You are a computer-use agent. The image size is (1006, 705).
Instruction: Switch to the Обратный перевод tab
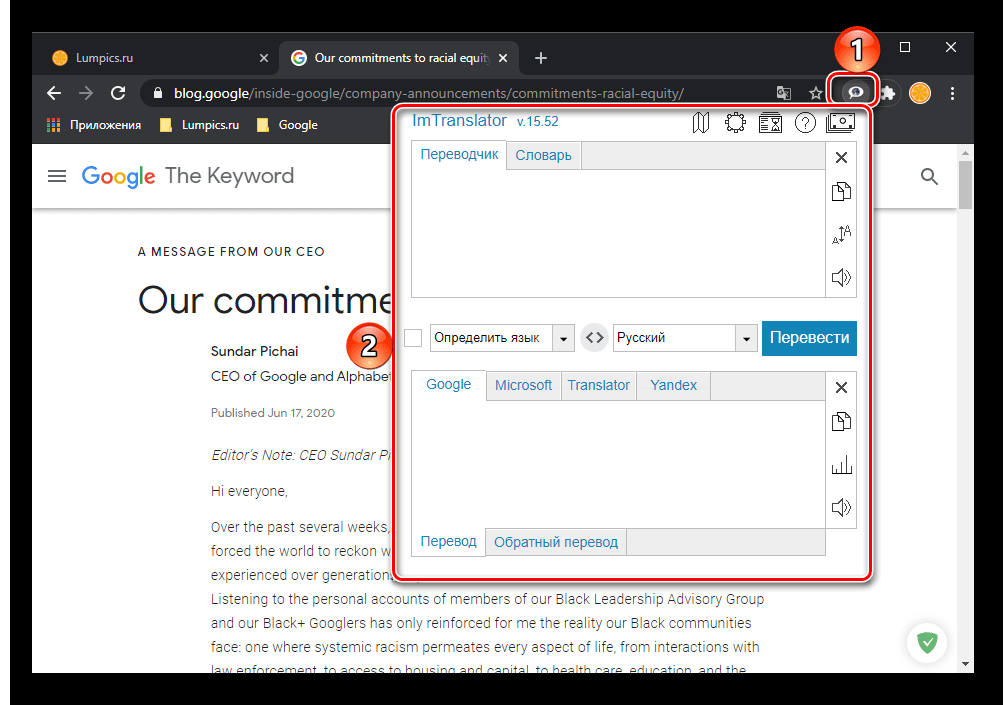pyautogui.click(x=556, y=542)
